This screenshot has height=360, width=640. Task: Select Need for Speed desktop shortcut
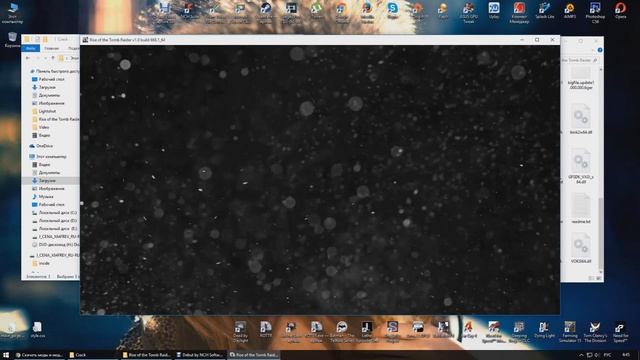tap(620, 331)
